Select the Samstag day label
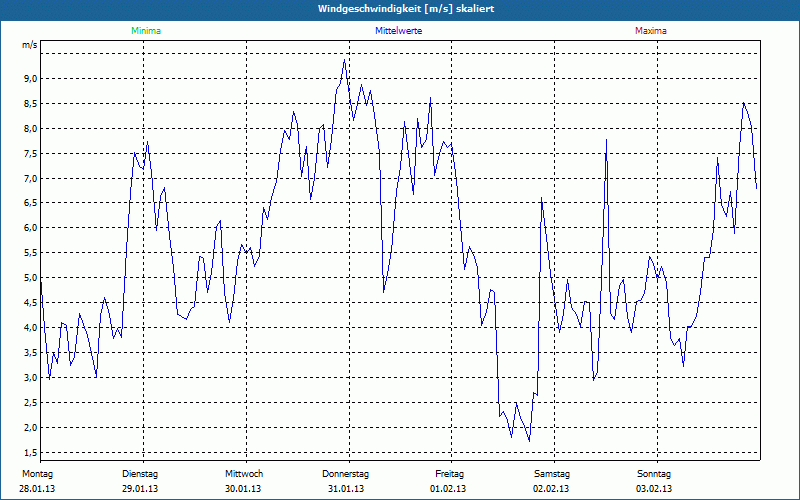 click(552, 474)
